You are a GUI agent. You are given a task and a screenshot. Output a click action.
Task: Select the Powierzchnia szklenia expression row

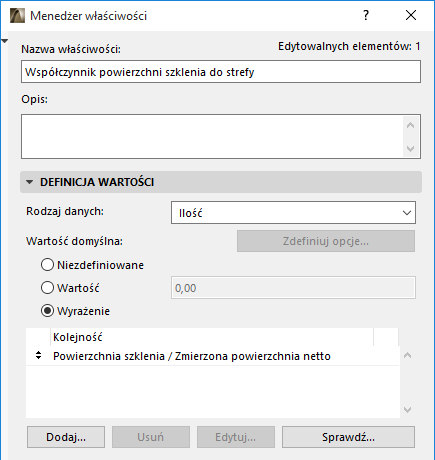(212, 356)
